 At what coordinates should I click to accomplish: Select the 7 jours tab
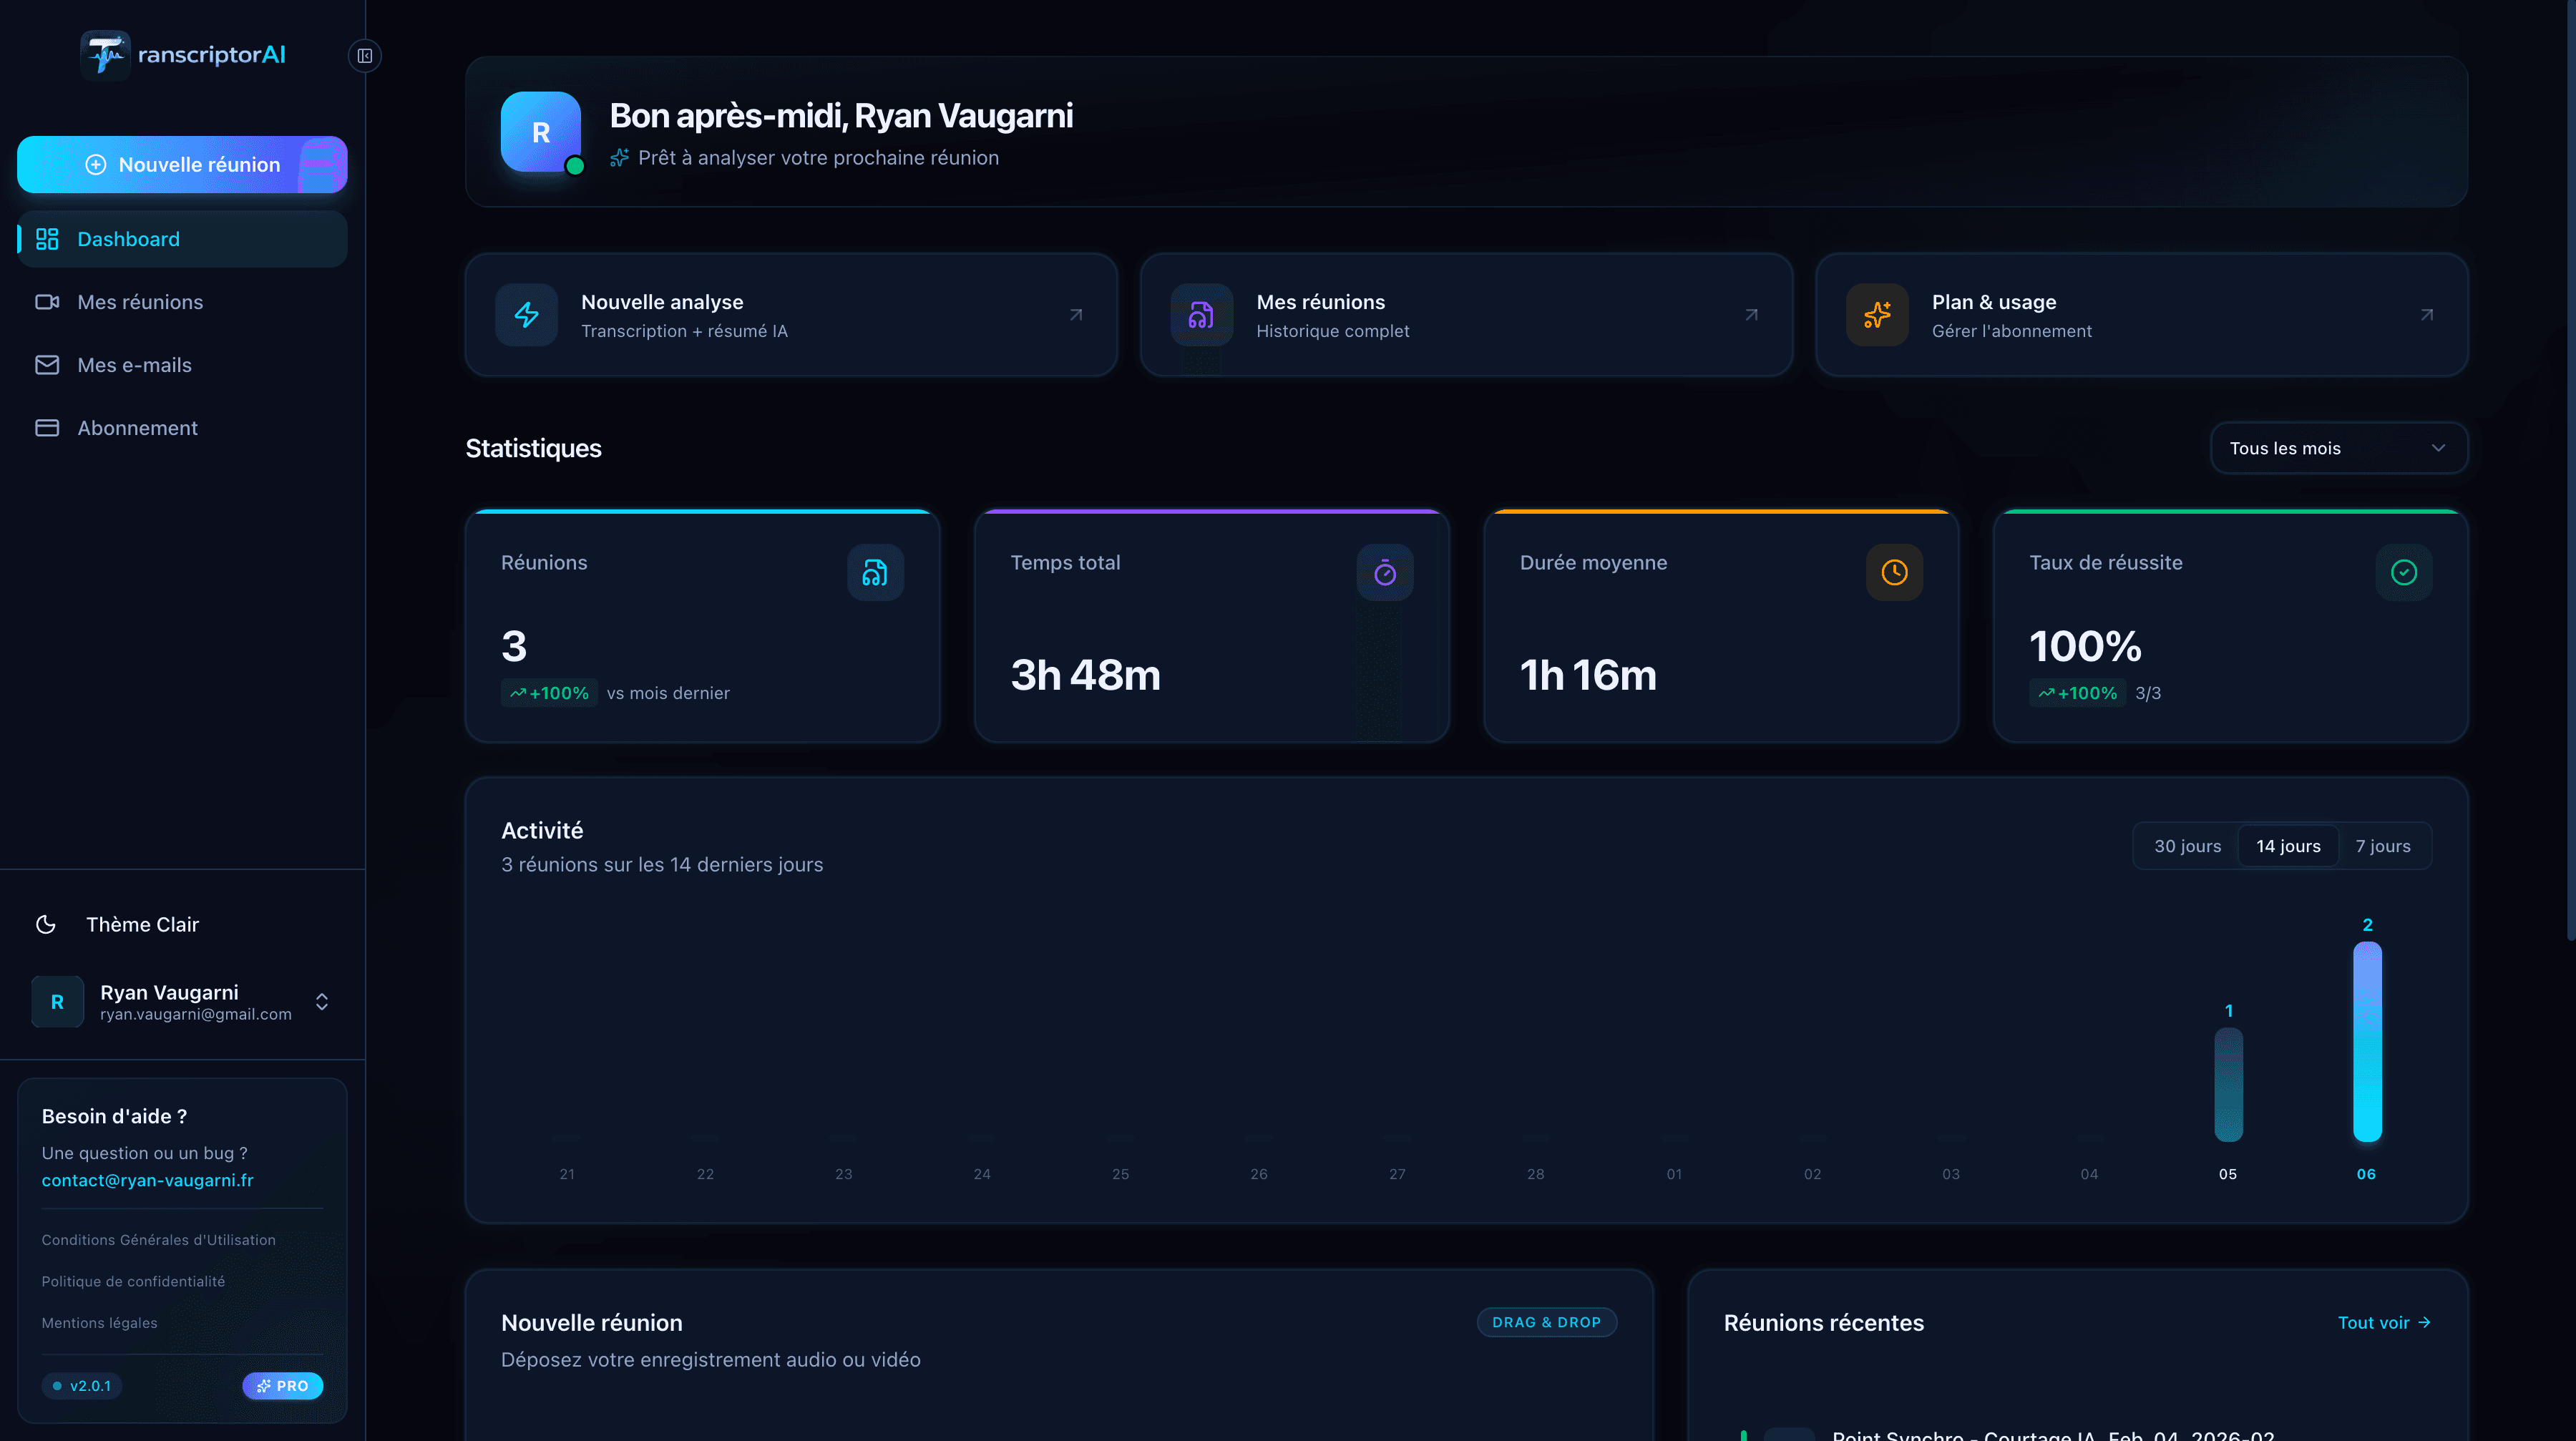[x=2383, y=845]
